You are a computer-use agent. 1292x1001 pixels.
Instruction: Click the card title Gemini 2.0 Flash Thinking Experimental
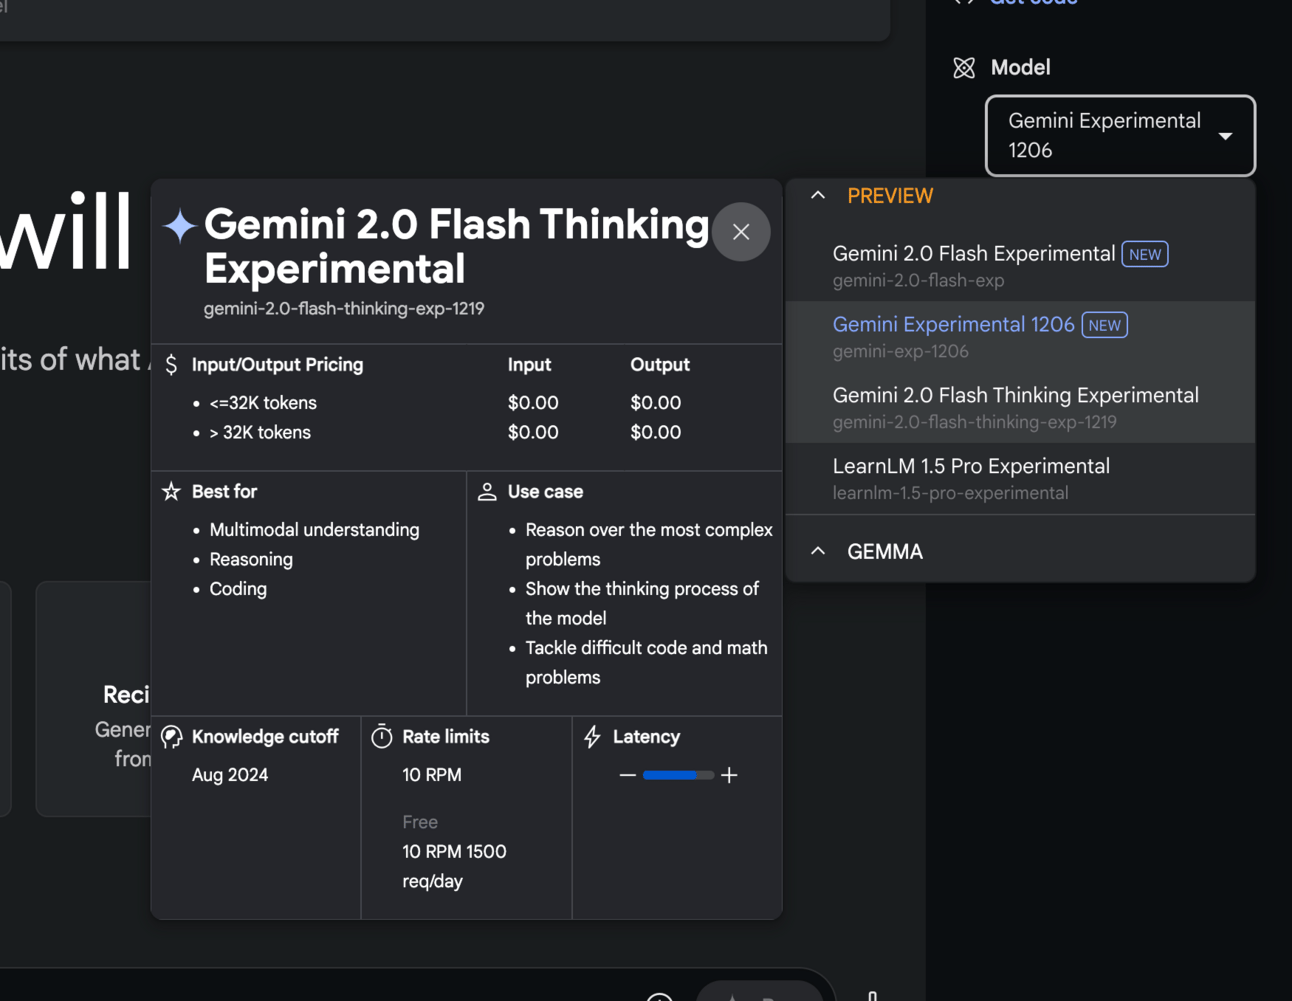click(x=456, y=247)
